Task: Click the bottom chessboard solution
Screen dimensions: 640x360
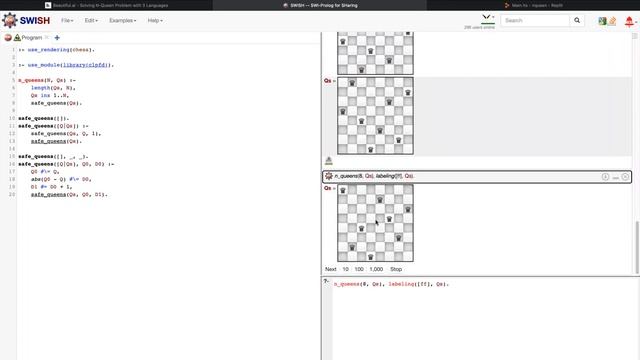Action: pos(376,223)
